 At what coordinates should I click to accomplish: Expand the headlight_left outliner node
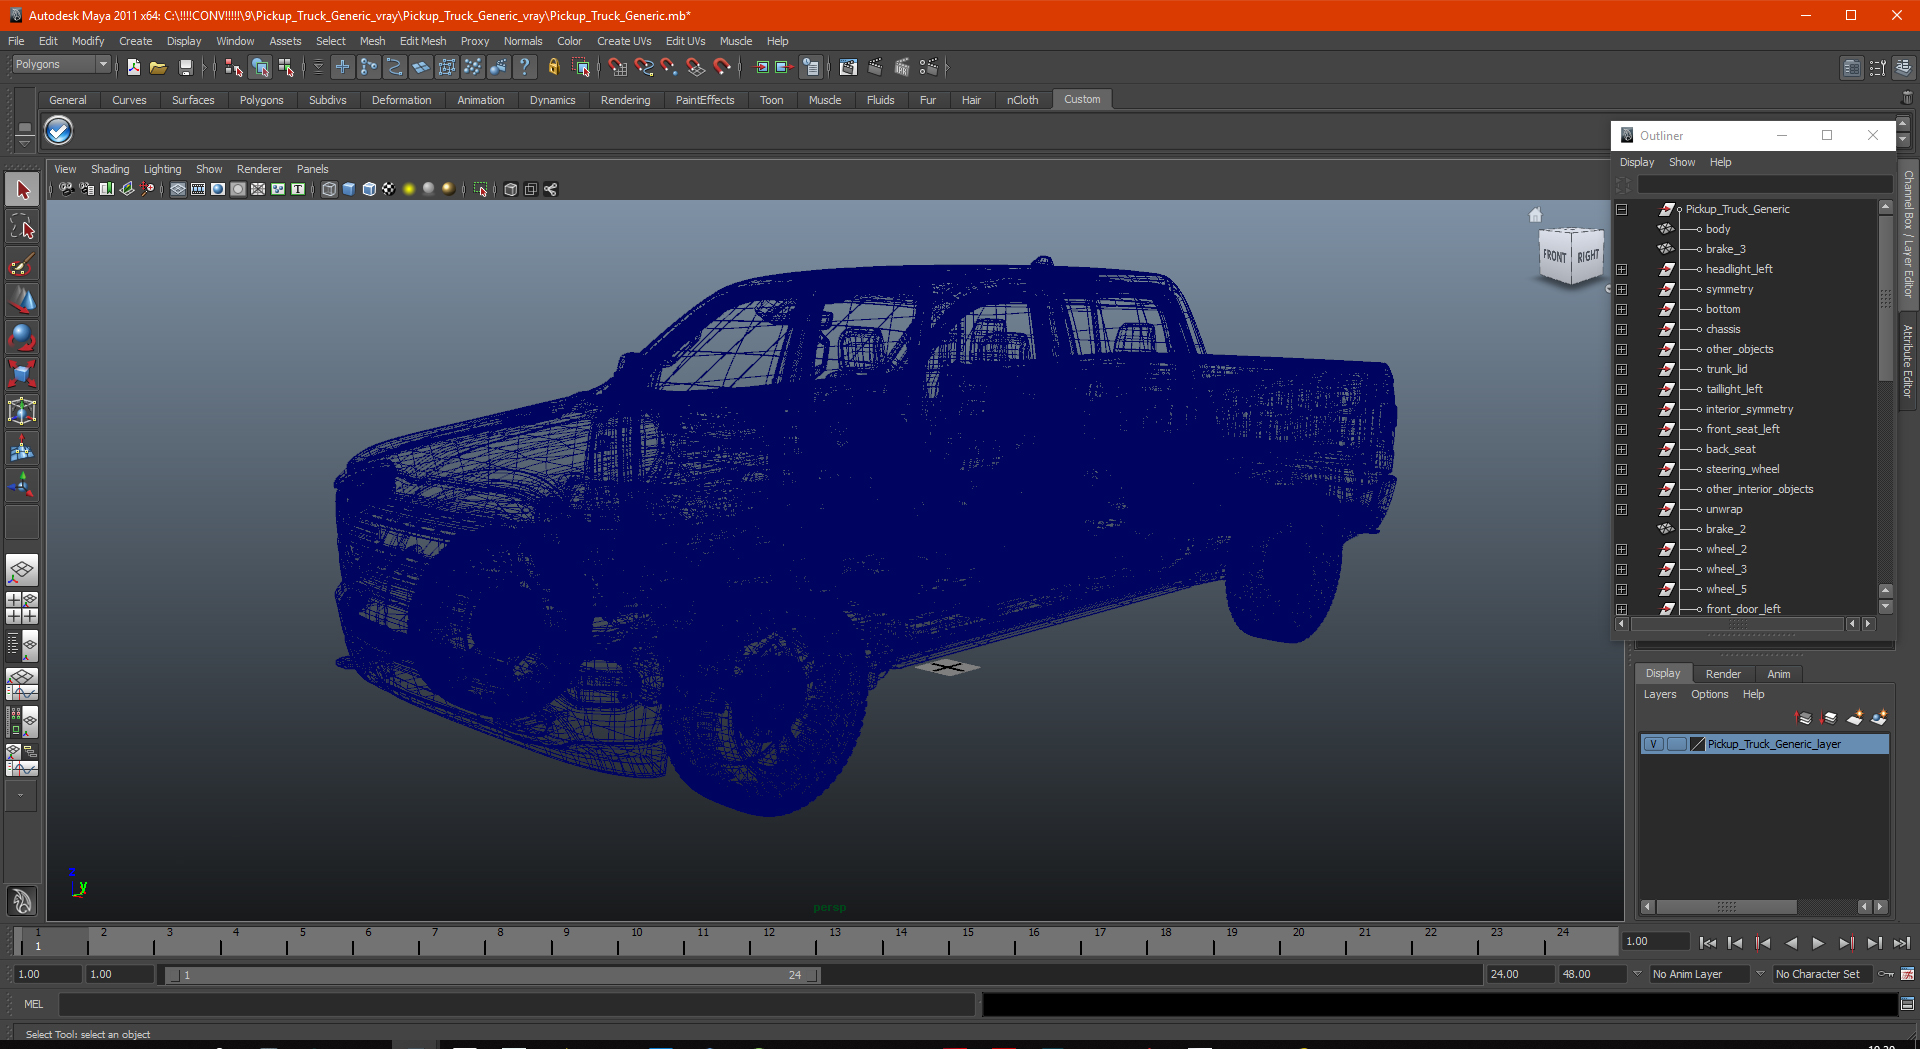1622,269
